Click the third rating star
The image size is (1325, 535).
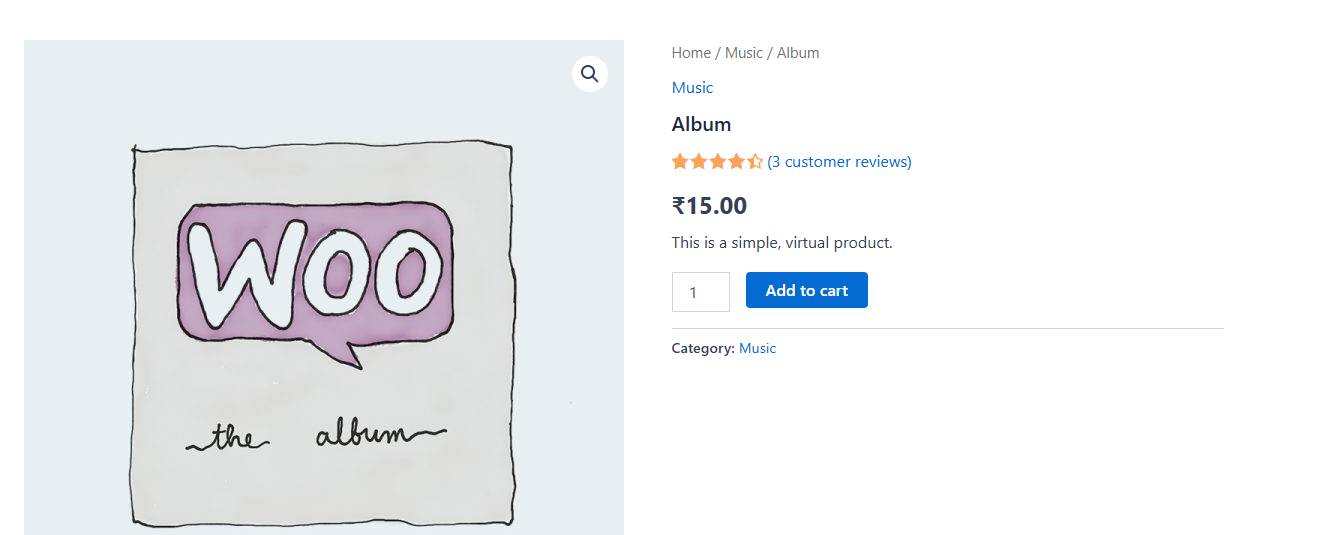718,161
